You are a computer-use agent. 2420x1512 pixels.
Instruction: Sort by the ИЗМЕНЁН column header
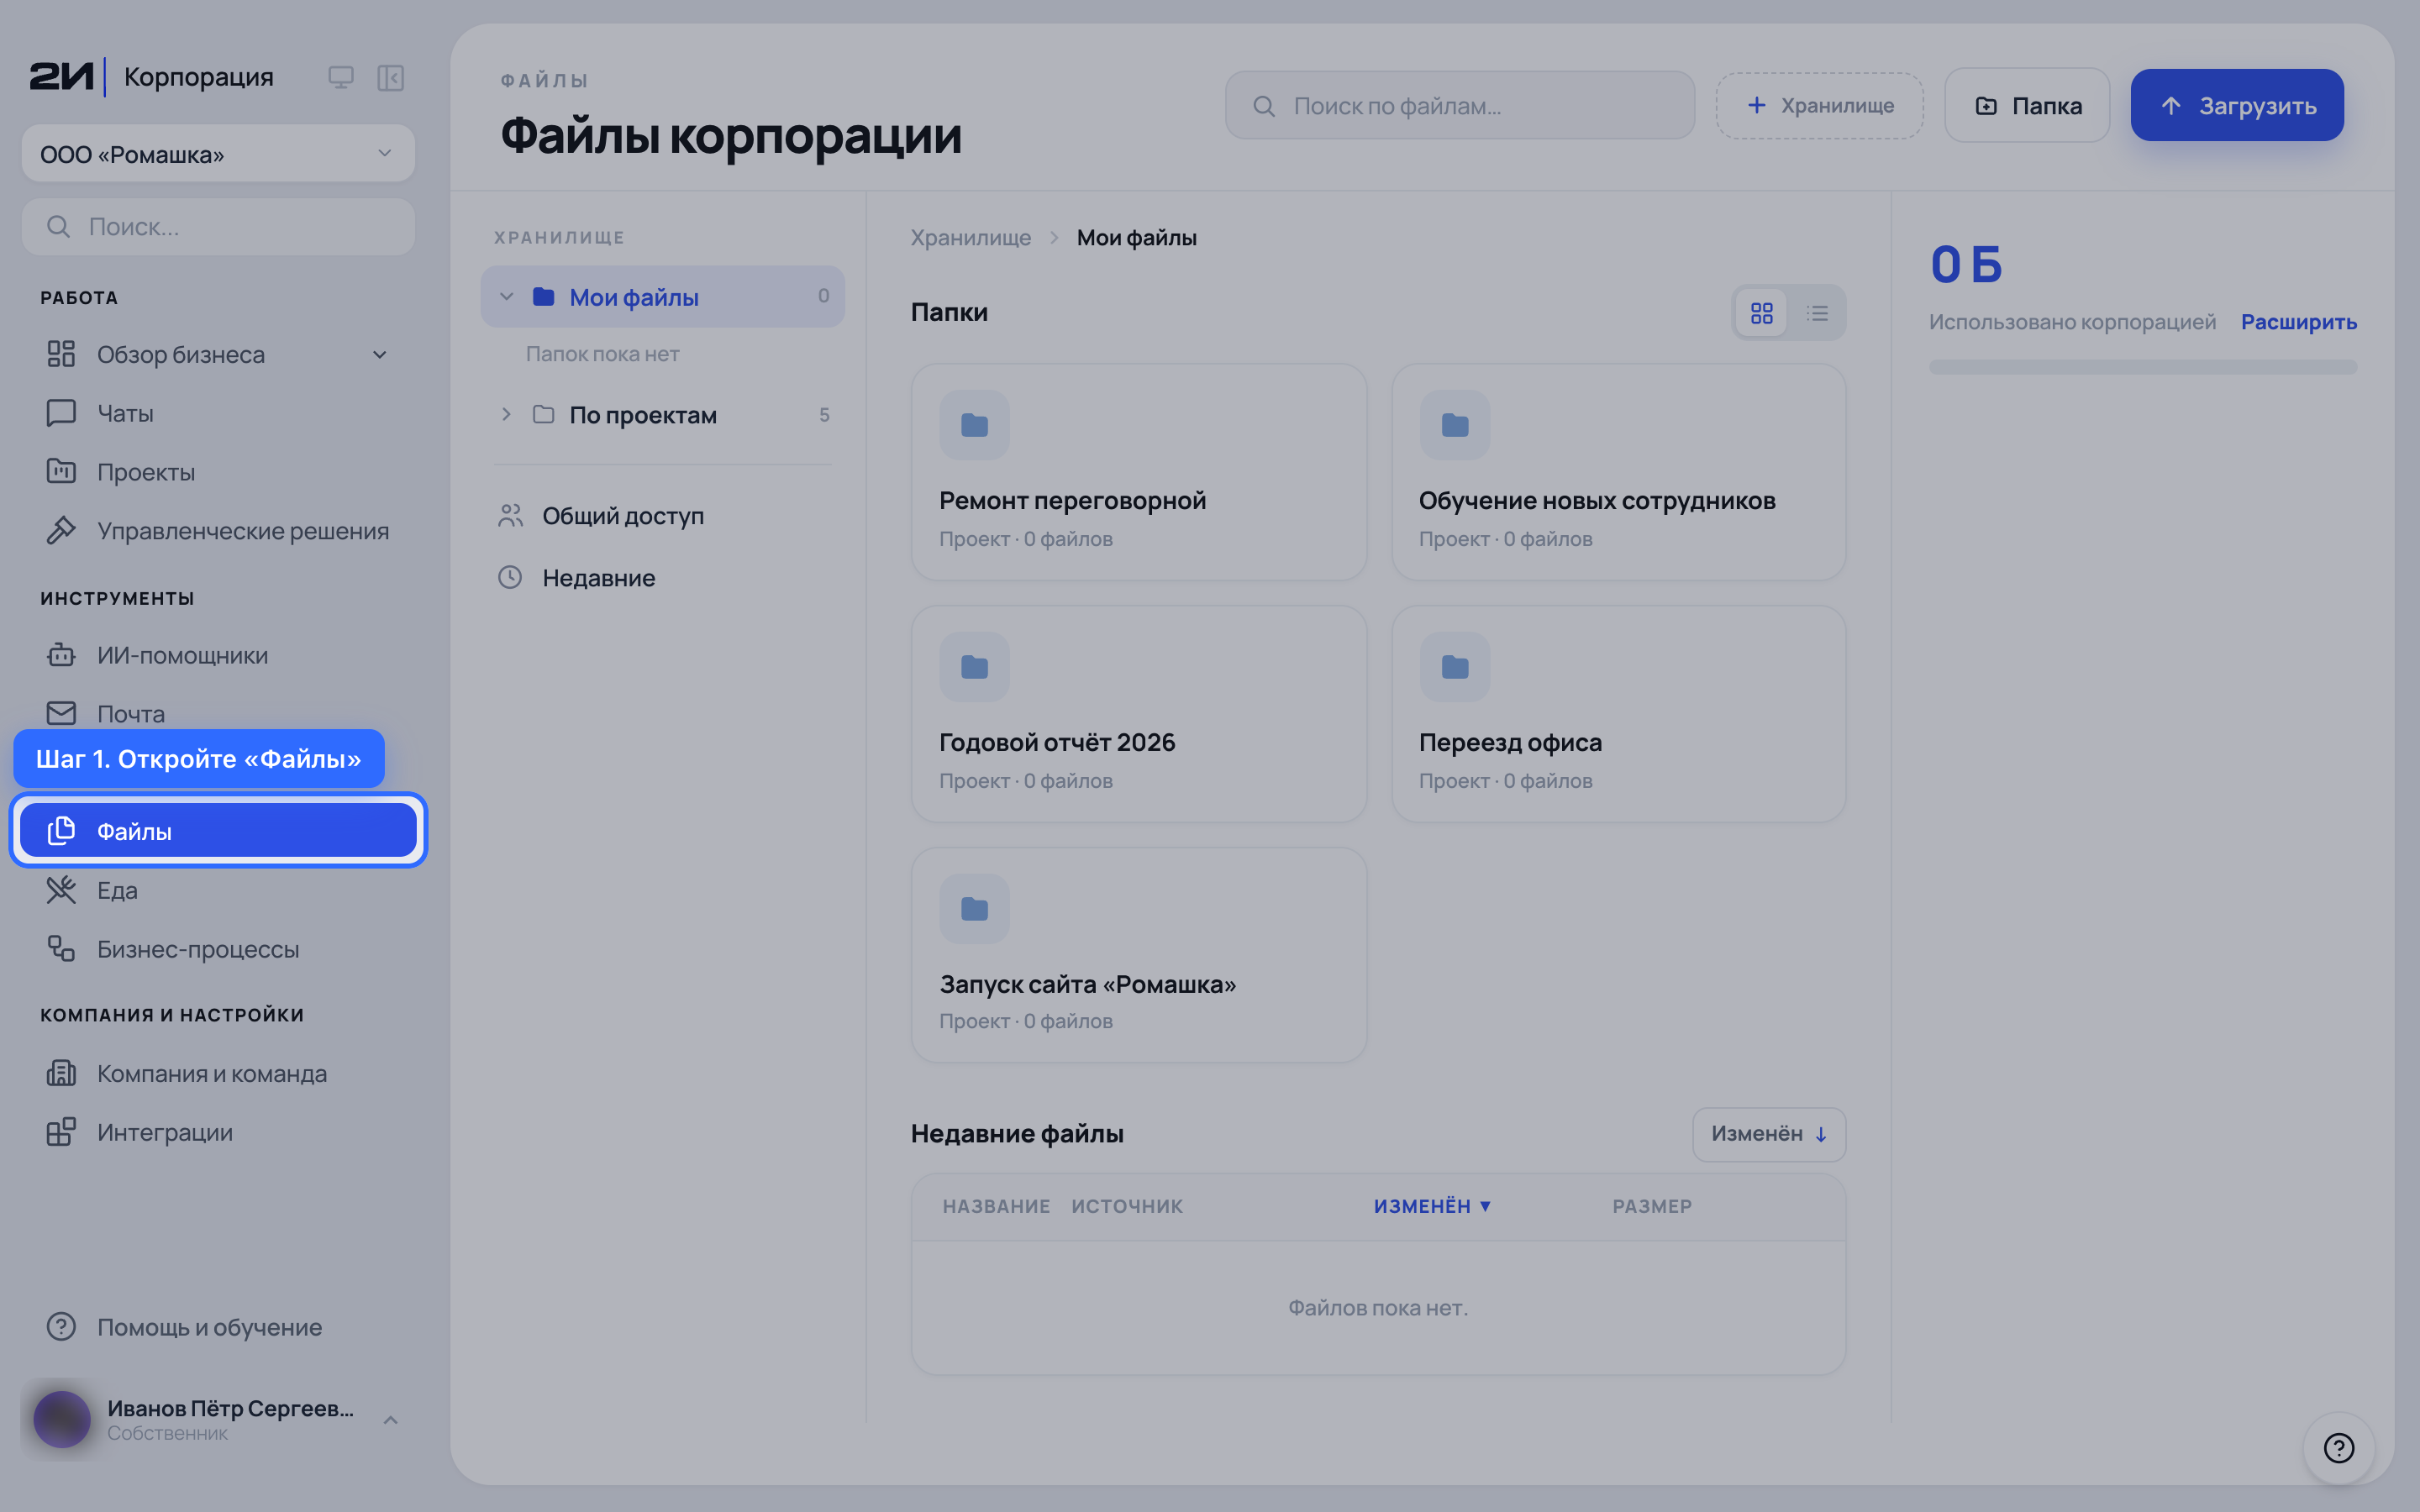click(x=1432, y=1206)
